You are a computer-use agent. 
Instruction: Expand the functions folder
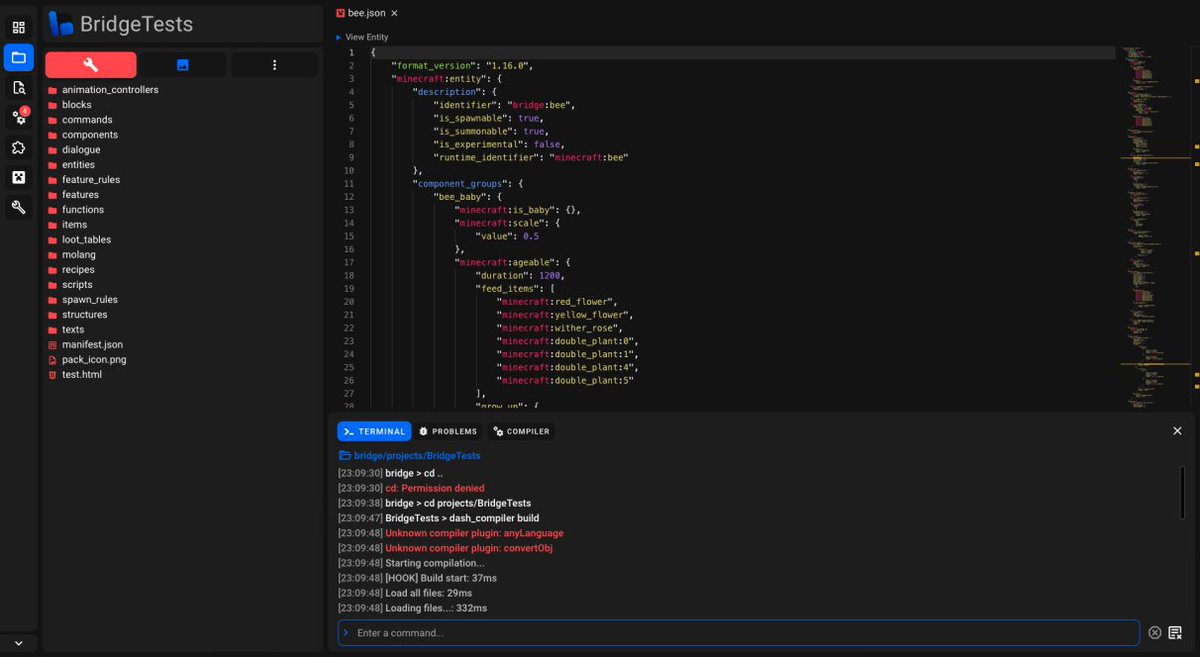76,210
